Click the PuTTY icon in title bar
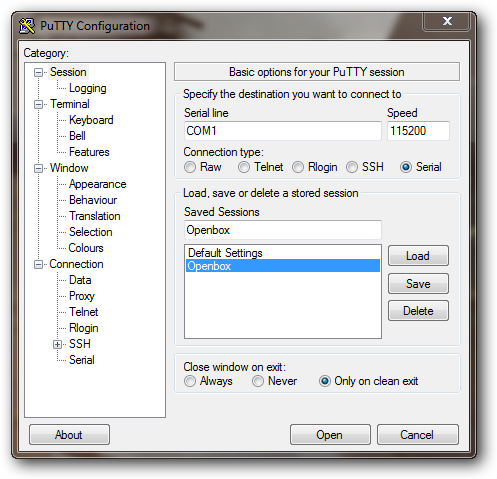This screenshot has height=479, width=497. coord(27,26)
